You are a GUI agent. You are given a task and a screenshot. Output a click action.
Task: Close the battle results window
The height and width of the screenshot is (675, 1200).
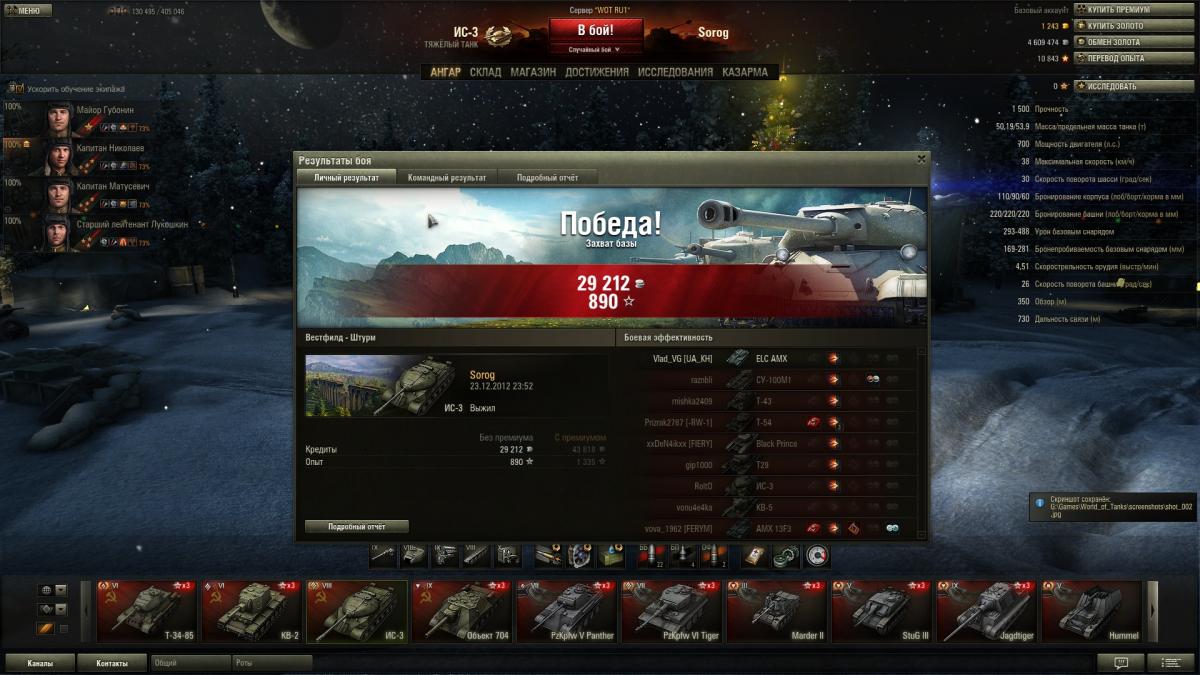pyautogui.click(x=921, y=159)
